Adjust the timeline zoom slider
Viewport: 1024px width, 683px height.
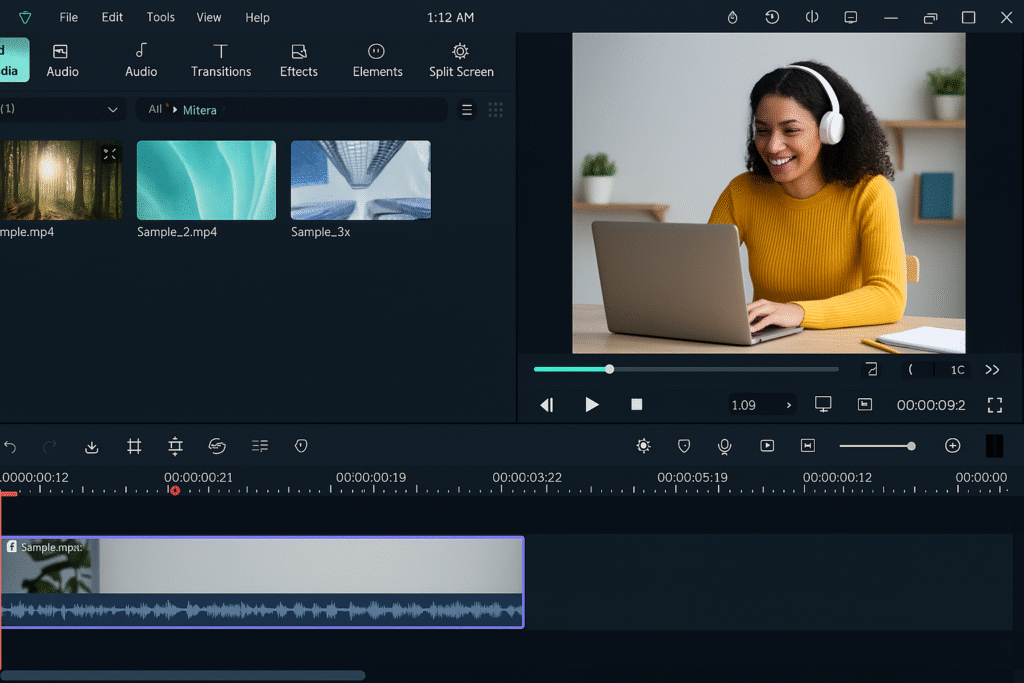tap(877, 446)
